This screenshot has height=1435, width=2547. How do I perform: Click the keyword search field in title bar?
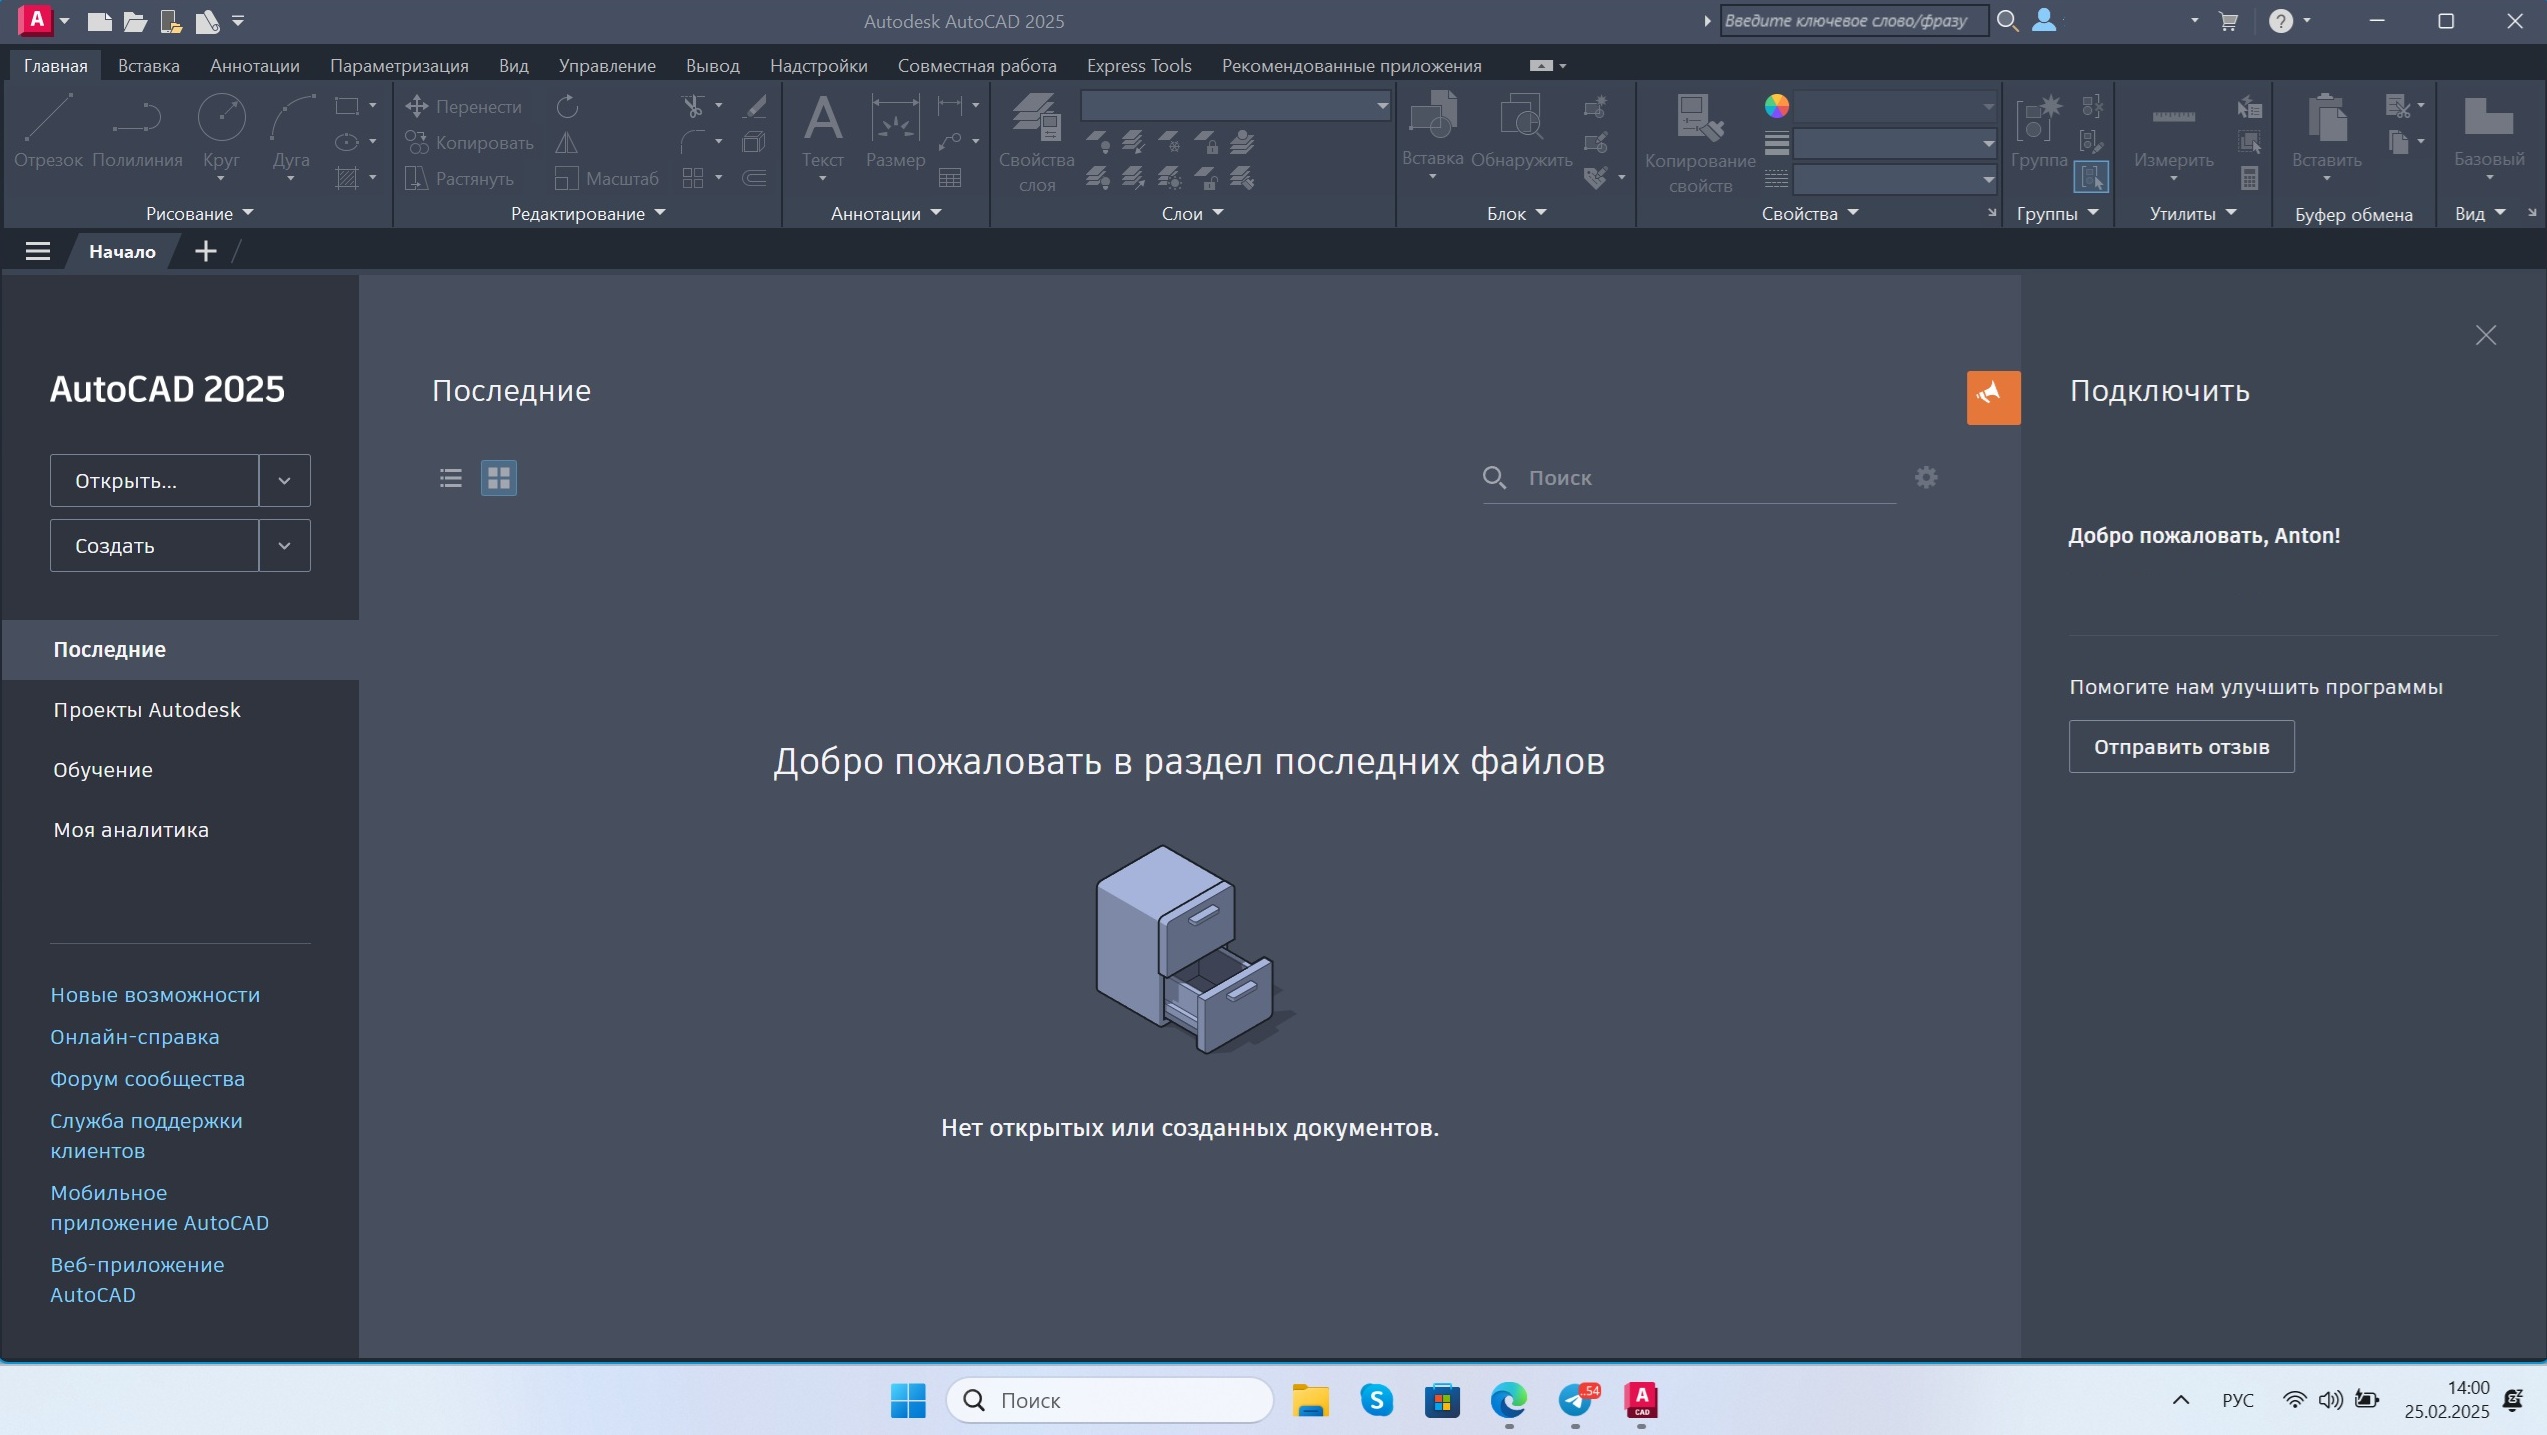pyautogui.click(x=1853, y=20)
